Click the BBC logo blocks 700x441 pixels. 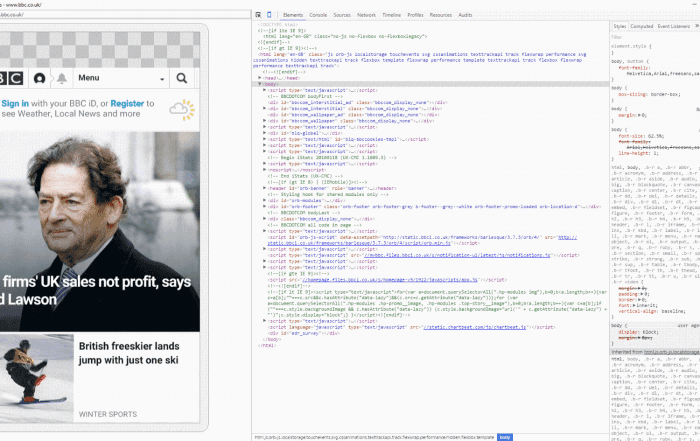point(12,78)
